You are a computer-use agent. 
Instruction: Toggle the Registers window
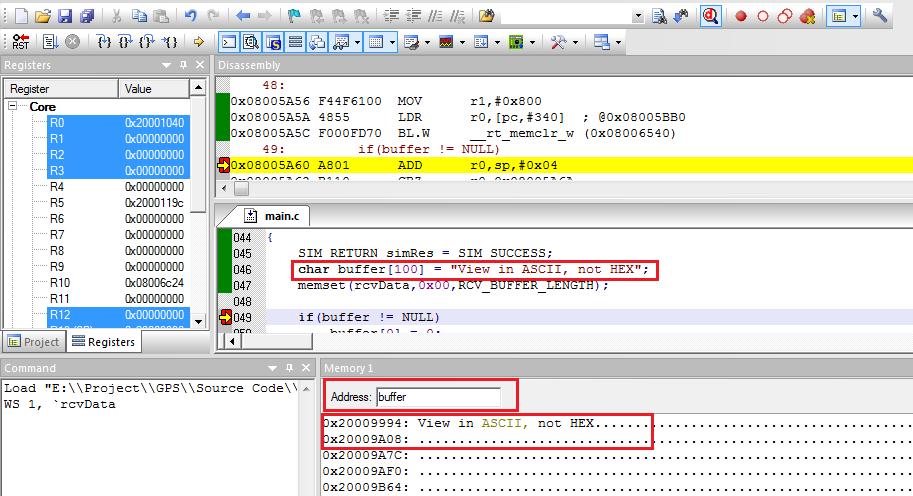click(x=295, y=42)
